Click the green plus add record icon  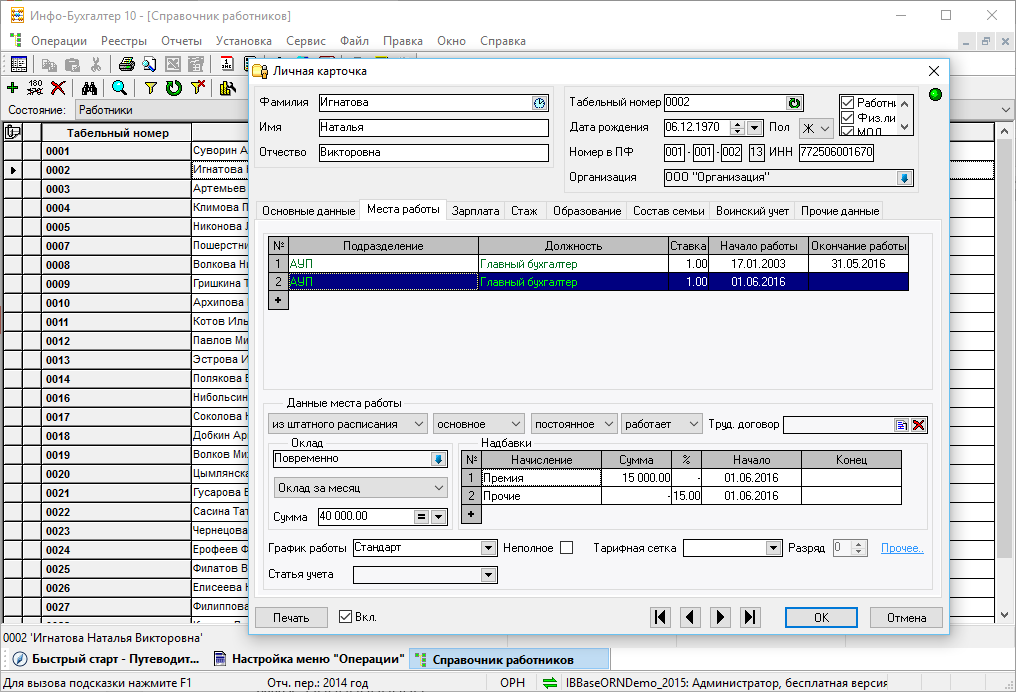12,88
